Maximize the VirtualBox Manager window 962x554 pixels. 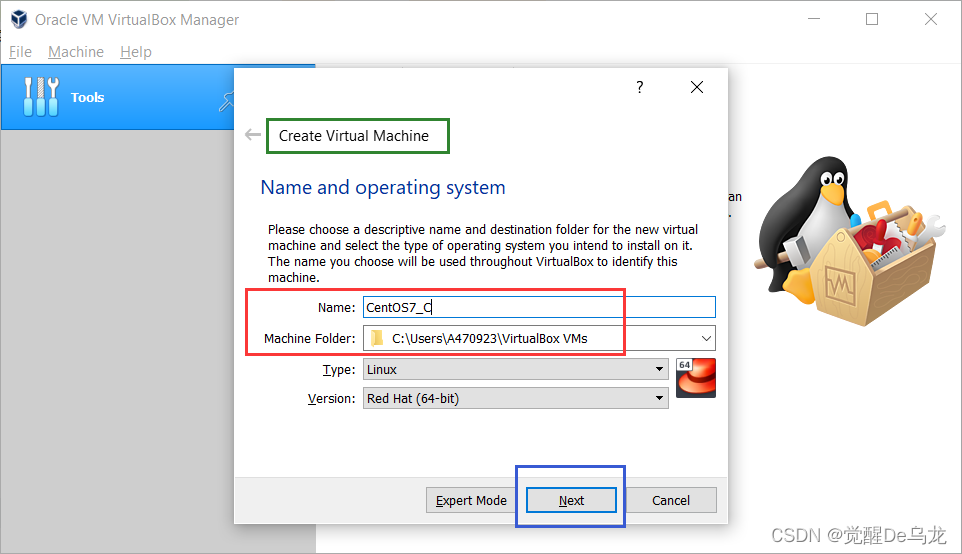[x=872, y=19]
